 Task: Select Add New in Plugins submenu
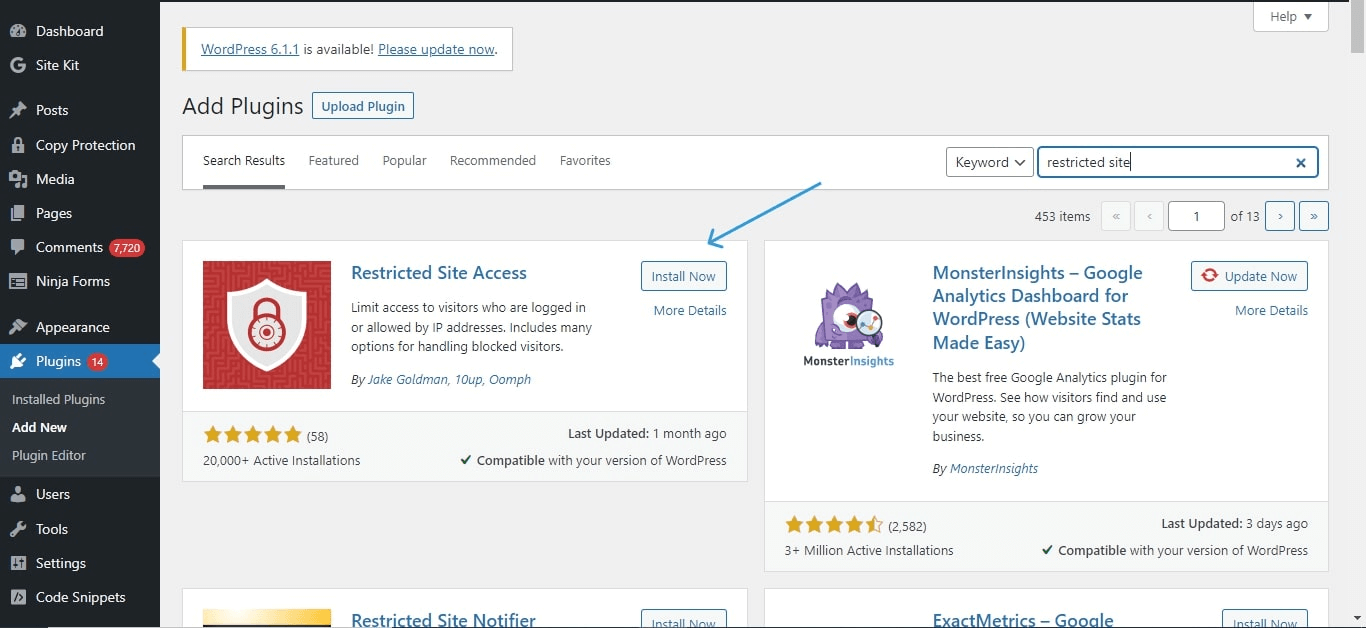40,427
